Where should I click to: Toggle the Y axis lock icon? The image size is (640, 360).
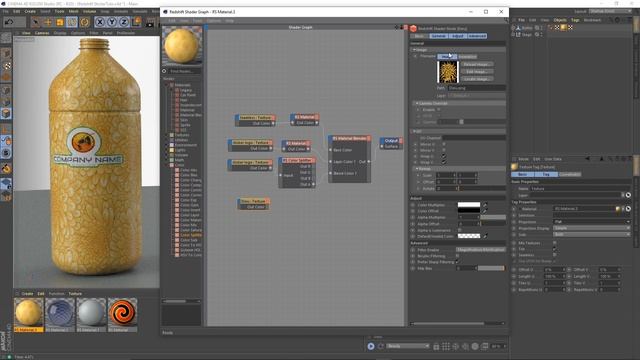(x=112, y=22)
